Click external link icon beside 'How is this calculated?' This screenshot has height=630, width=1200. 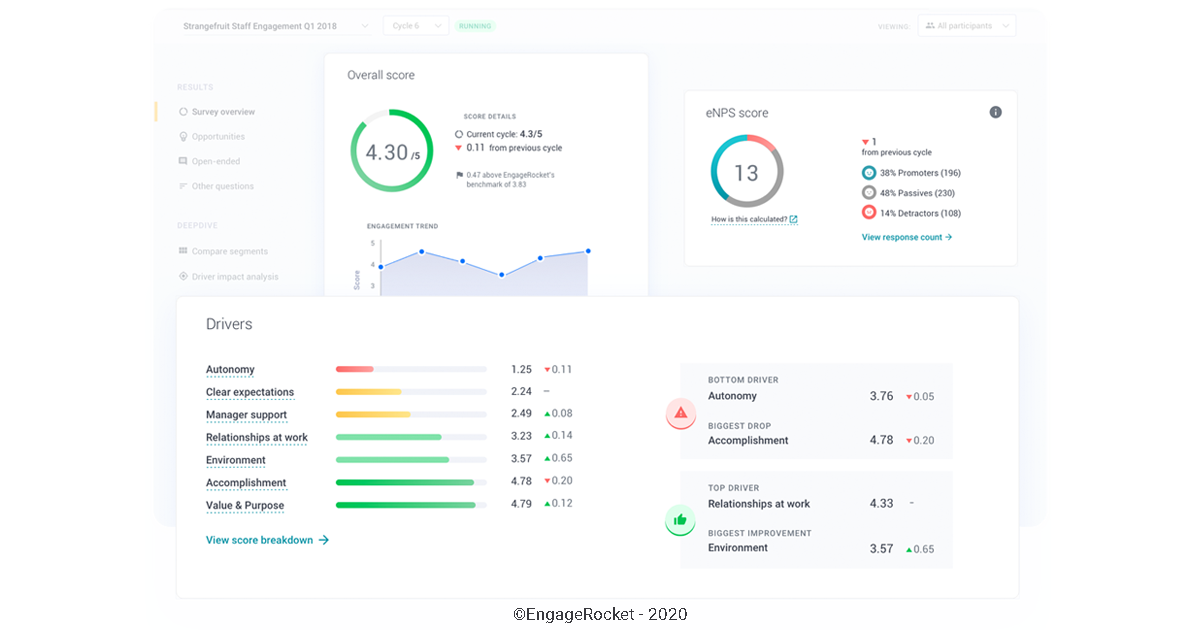point(793,219)
